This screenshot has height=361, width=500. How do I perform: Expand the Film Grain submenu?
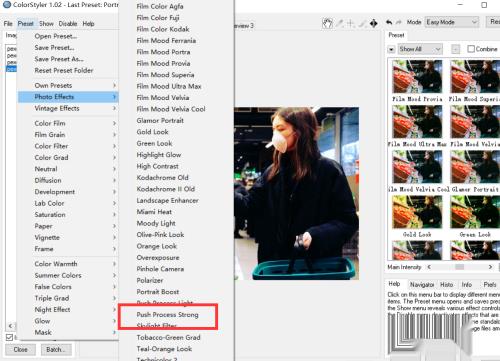click(68, 135)
